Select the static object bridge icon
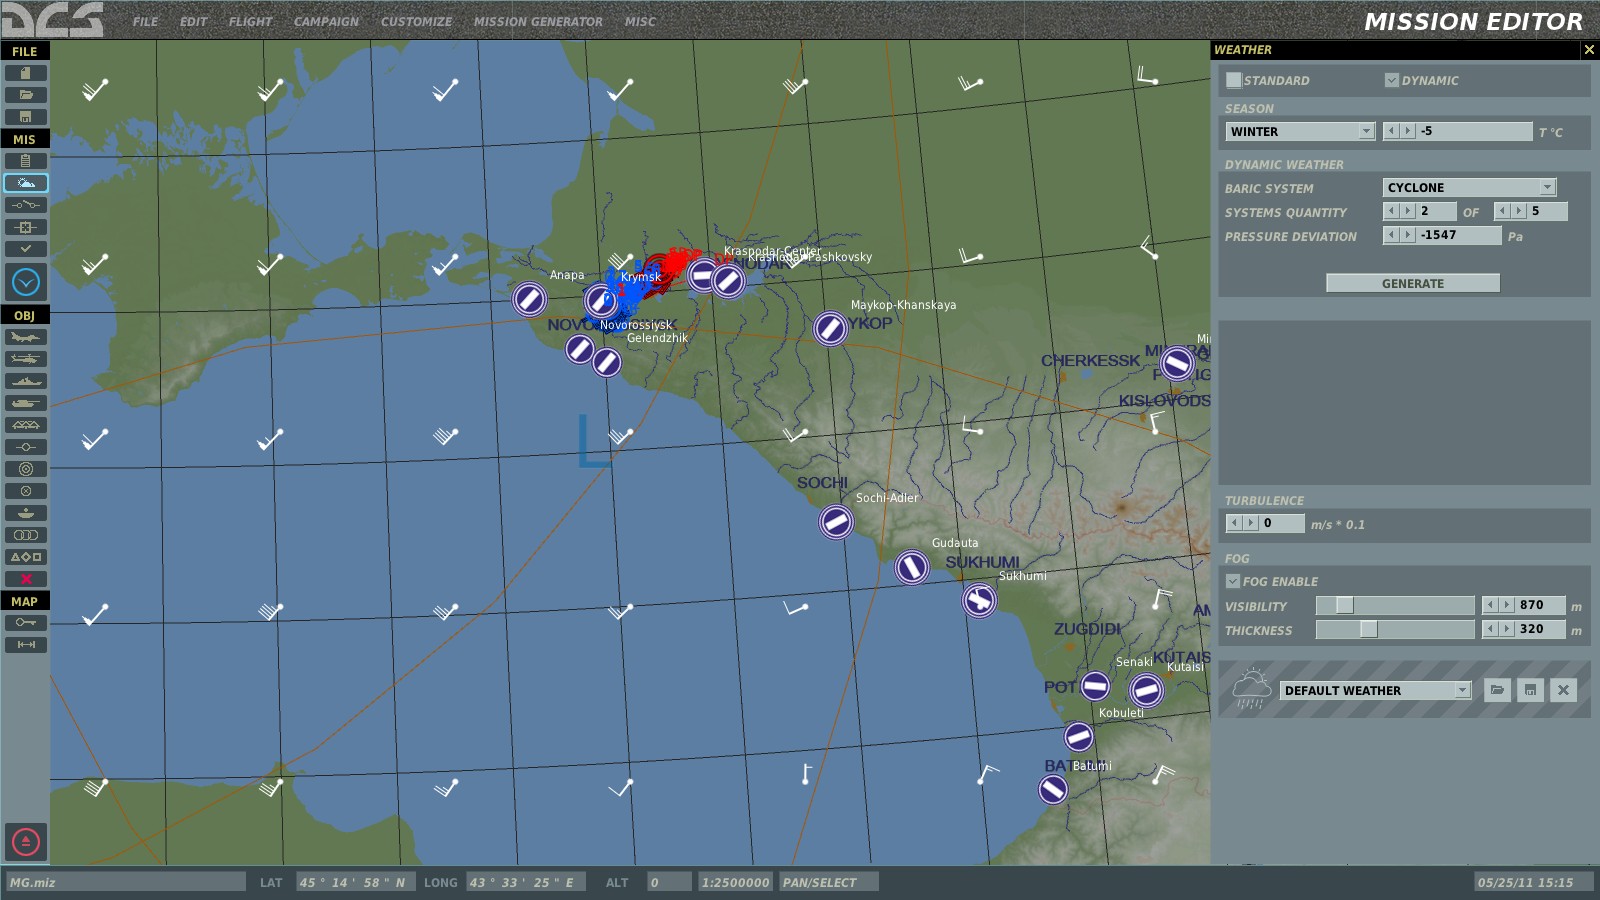This screenshot has width=1600, height=900. [26, 425]
